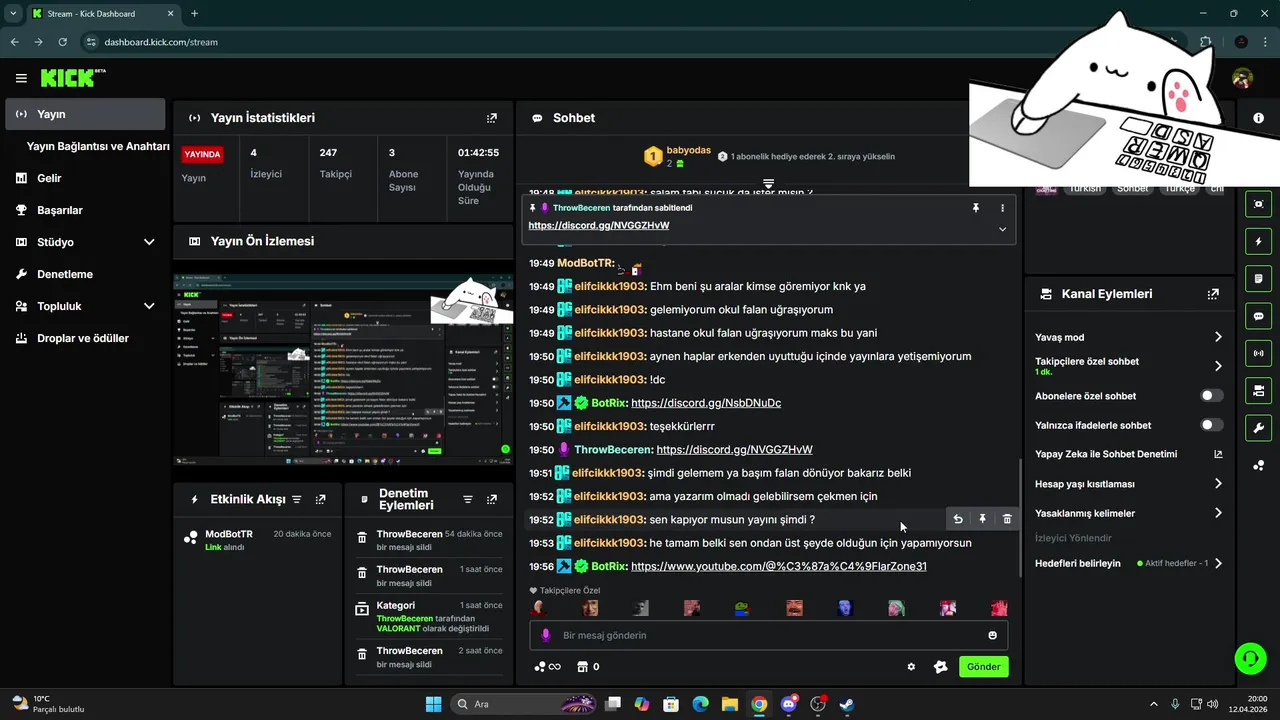1280x720 pixels.
Task: Open the hamburger menu beside KICK logo
Action: pyautogui.click(x=21, y=78)
